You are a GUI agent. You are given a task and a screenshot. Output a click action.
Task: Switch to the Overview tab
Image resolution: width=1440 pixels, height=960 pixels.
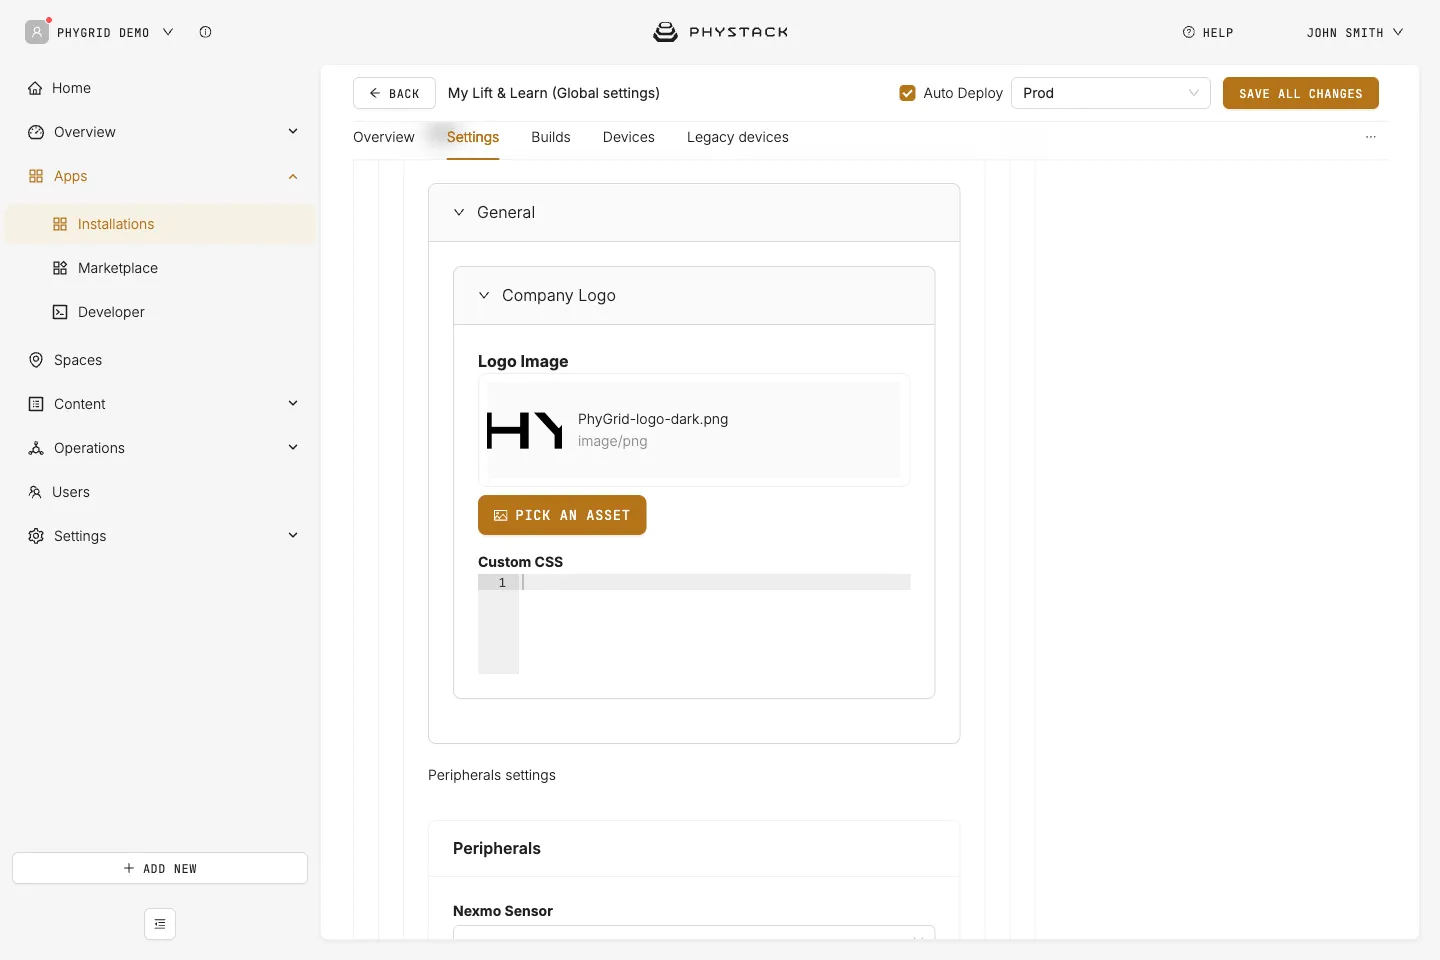pos(384,137)
